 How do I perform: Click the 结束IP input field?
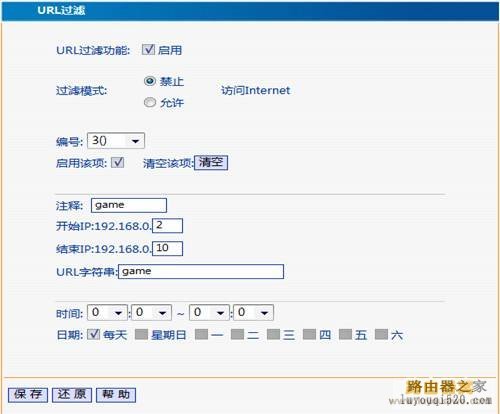167,248
